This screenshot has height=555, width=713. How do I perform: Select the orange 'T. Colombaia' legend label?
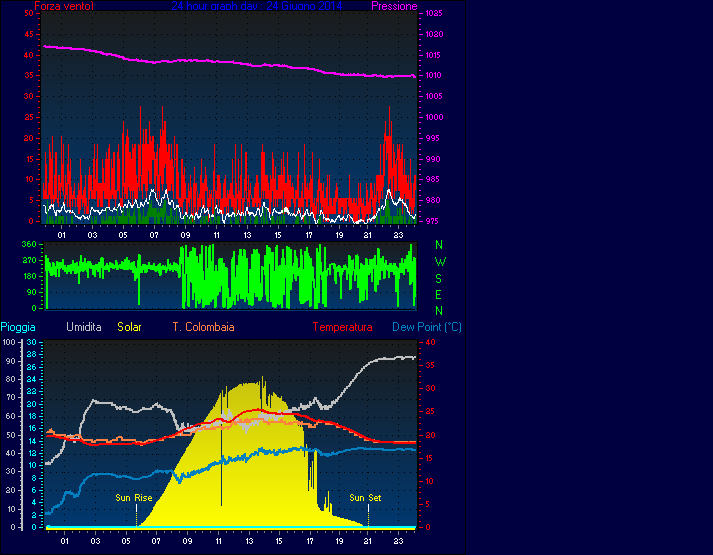[203, 327]
